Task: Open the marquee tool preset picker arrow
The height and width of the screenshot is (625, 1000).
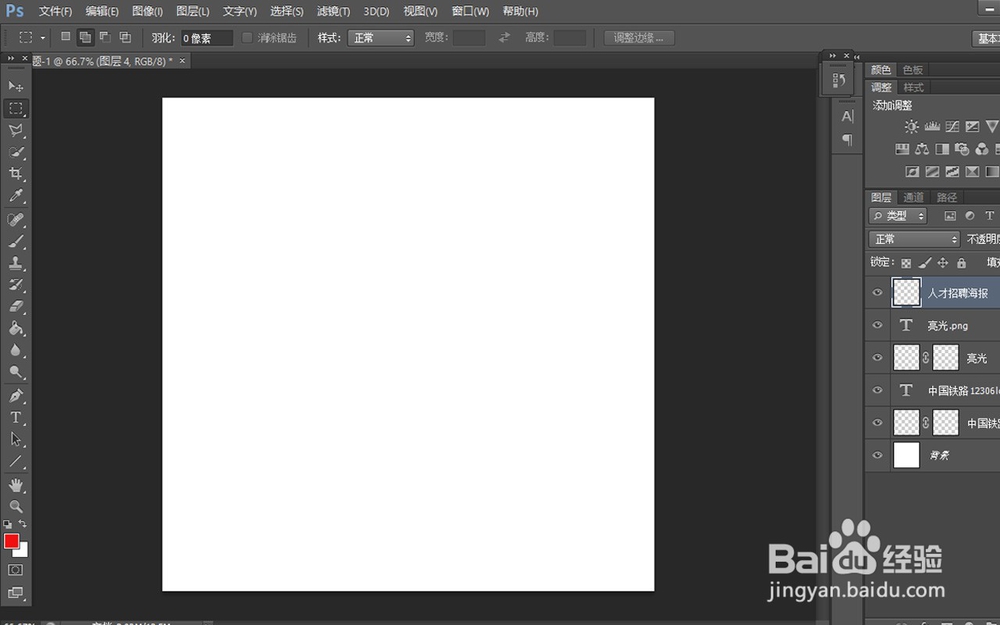Action: [x=43, y=38]
